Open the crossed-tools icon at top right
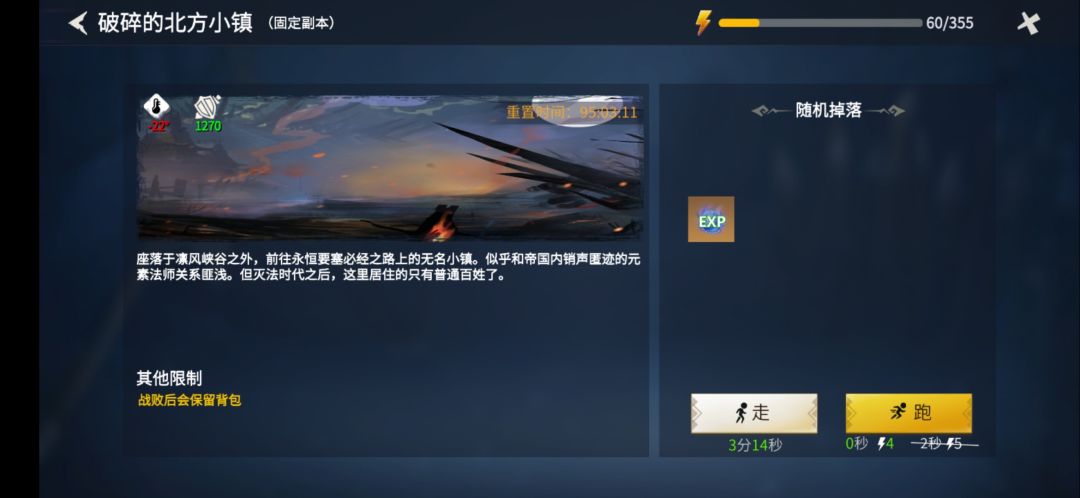This screenshot has width=1080, height=498. click(x=1028, y=23)
